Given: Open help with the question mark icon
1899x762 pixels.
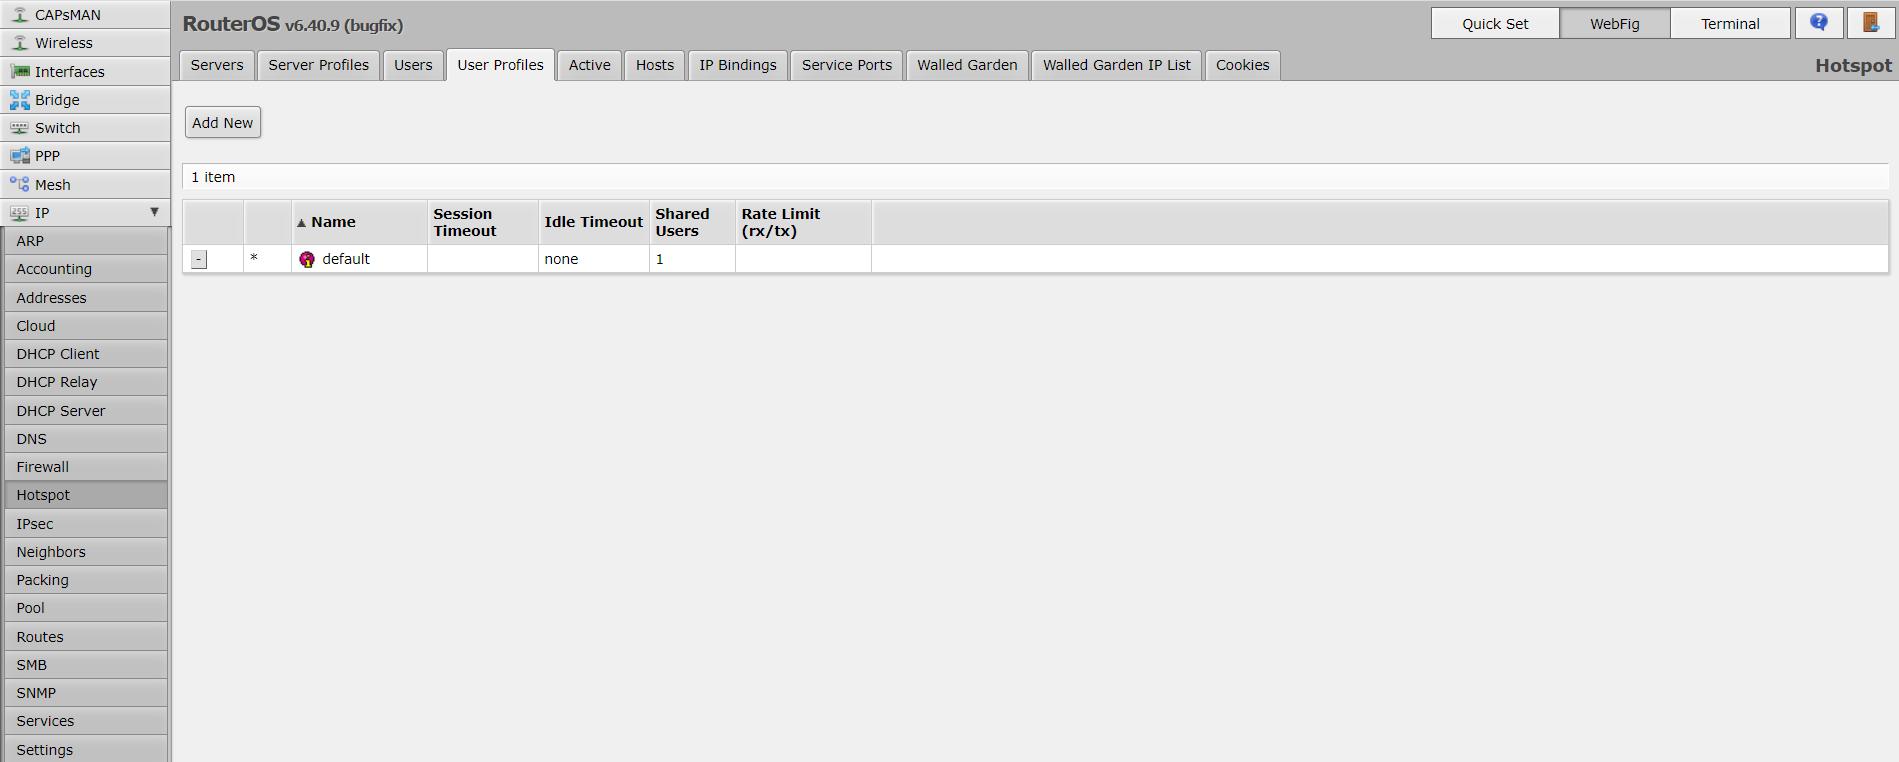Looking at the screenshot, I should [x=1818, y=23].
